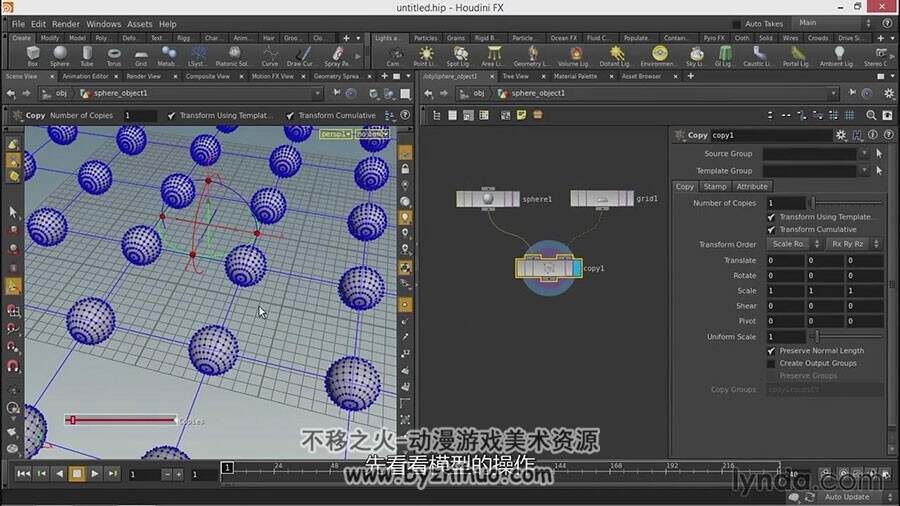Adjust the Uniform Scale slider

[847, 336]
